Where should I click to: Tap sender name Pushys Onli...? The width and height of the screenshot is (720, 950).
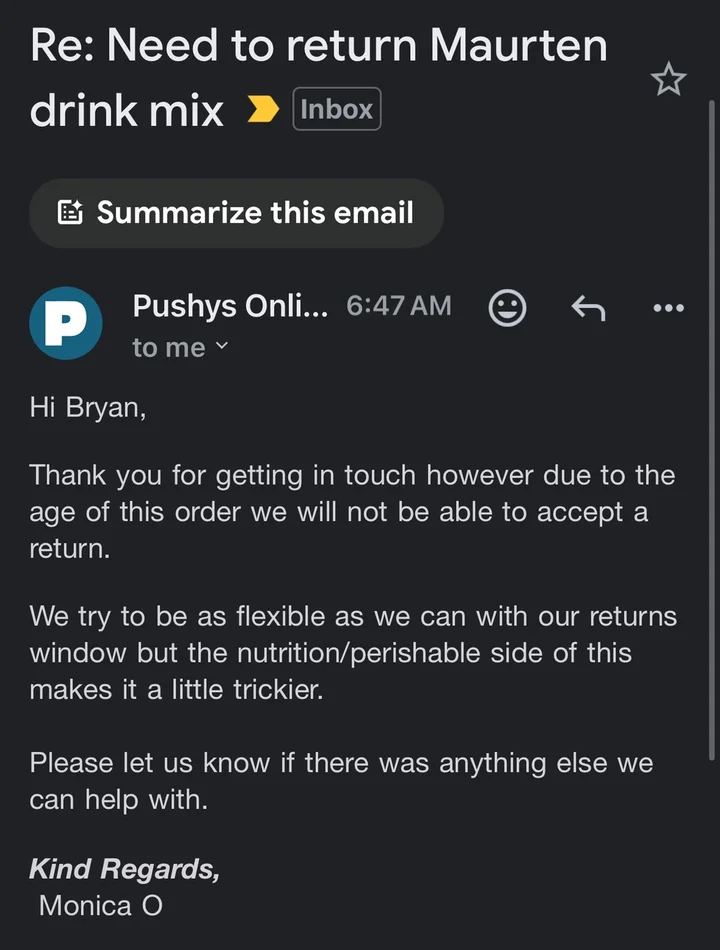[230, 306]
